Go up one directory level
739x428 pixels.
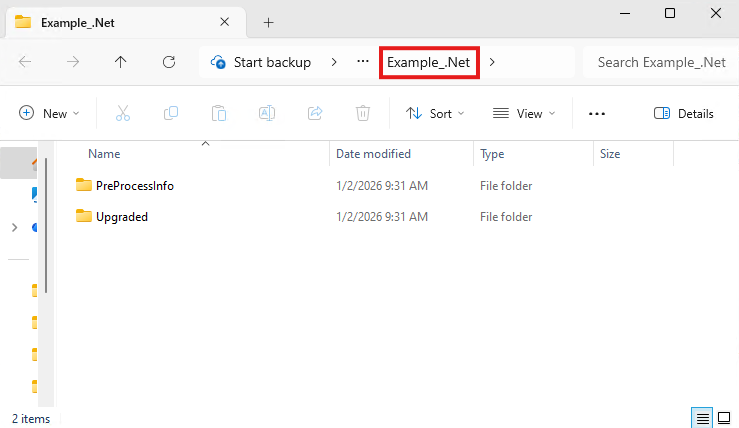point(121,62)
